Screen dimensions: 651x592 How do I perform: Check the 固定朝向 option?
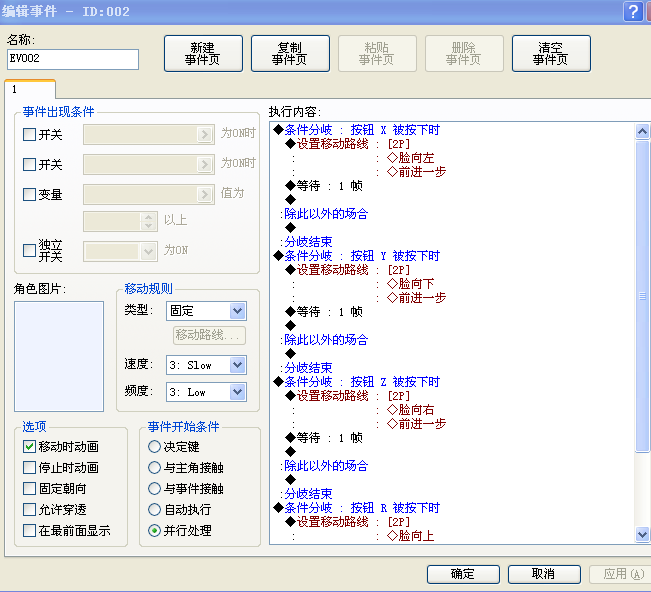[29, 488]
